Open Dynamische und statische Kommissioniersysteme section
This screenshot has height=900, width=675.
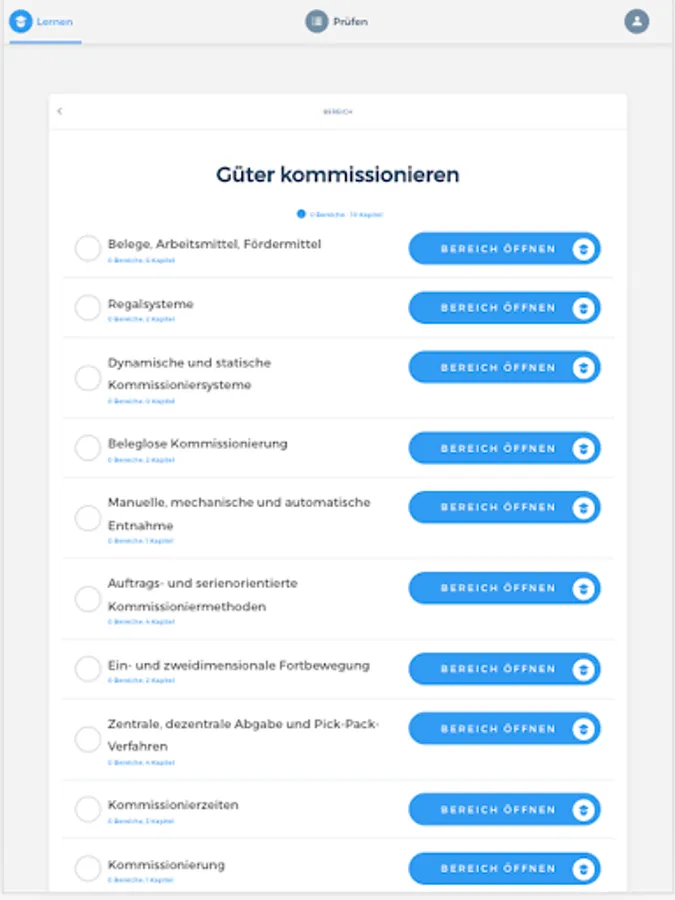tap(503, 368)
